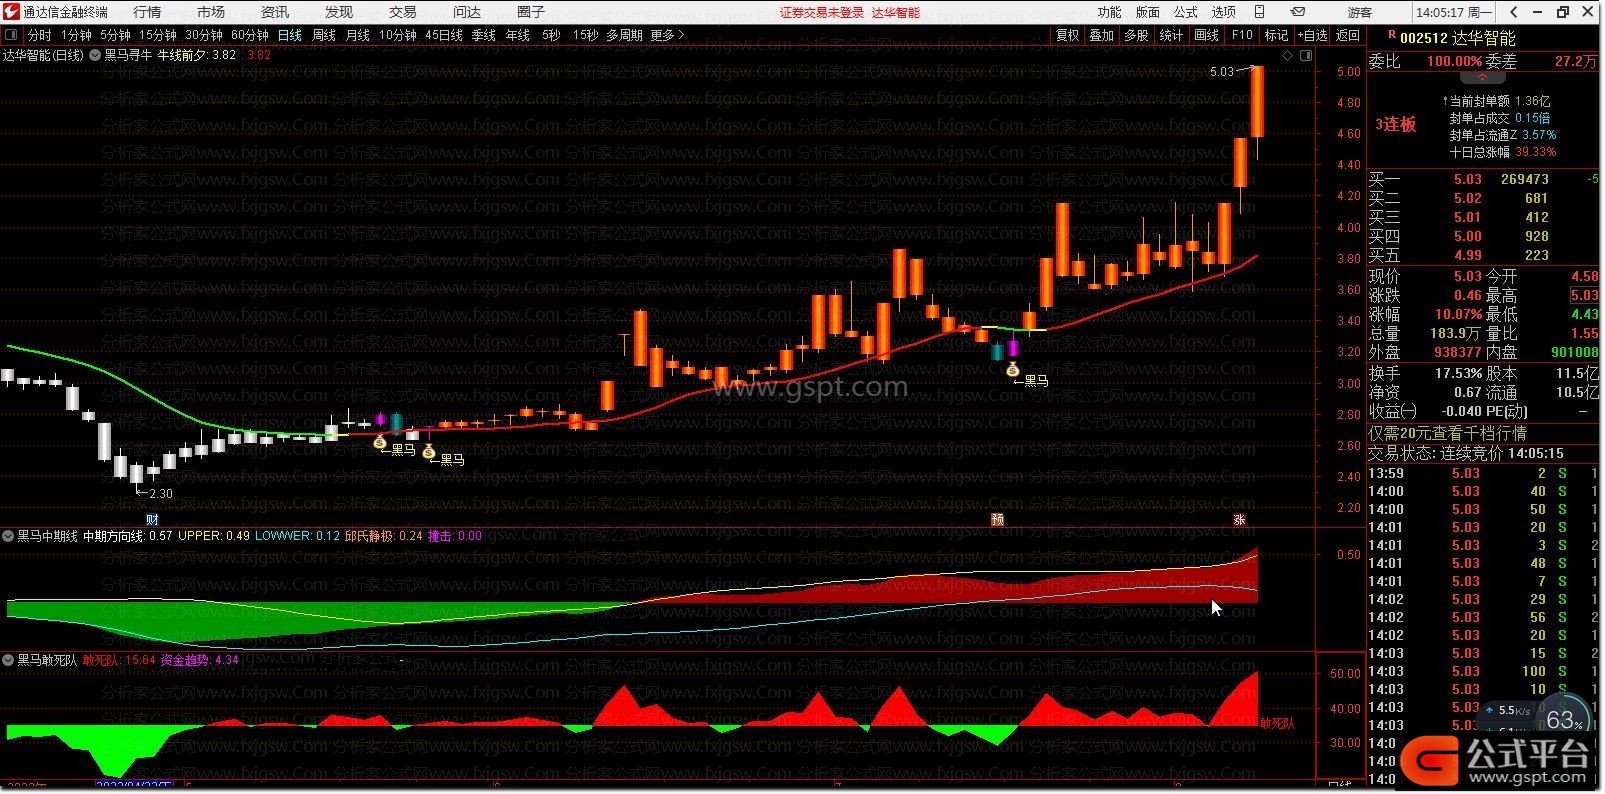Image resolution: width=1605 pixels, height=794 pixels.
Task: Open the 公式 menu
Action: pyautogui.click(x=1186, y=12)
